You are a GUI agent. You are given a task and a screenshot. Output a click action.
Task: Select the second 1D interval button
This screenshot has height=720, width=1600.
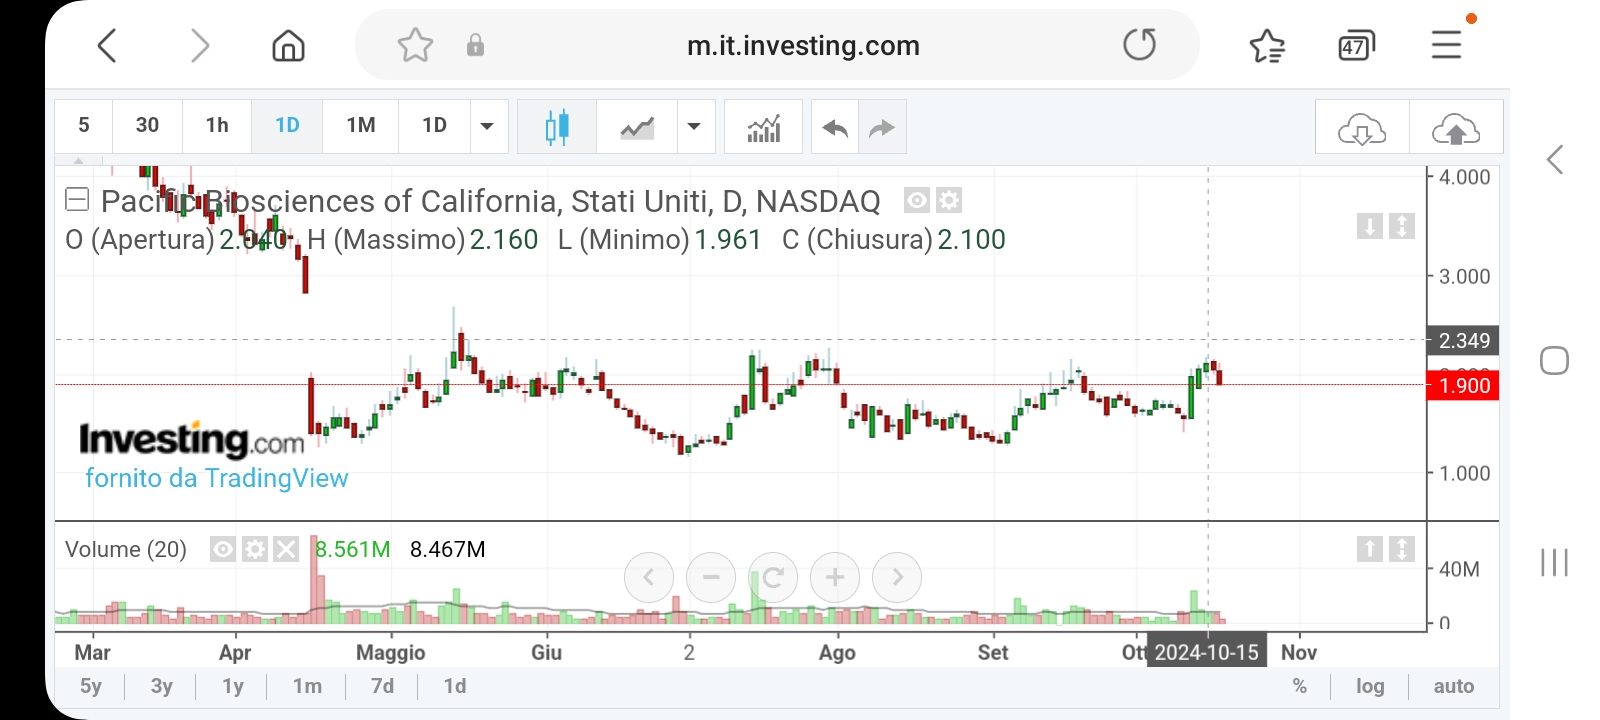(x=434, y=125)
